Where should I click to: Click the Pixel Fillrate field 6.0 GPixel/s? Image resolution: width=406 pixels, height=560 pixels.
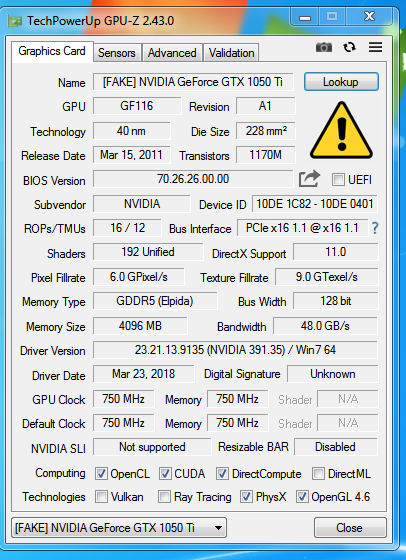[x=139, y=277]
